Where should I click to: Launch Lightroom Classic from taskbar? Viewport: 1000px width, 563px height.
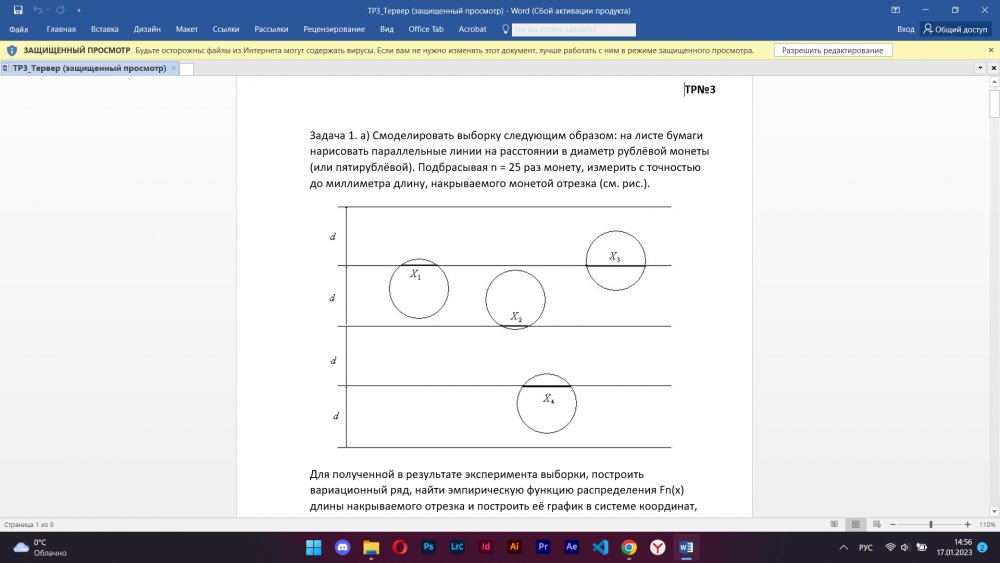457,547
